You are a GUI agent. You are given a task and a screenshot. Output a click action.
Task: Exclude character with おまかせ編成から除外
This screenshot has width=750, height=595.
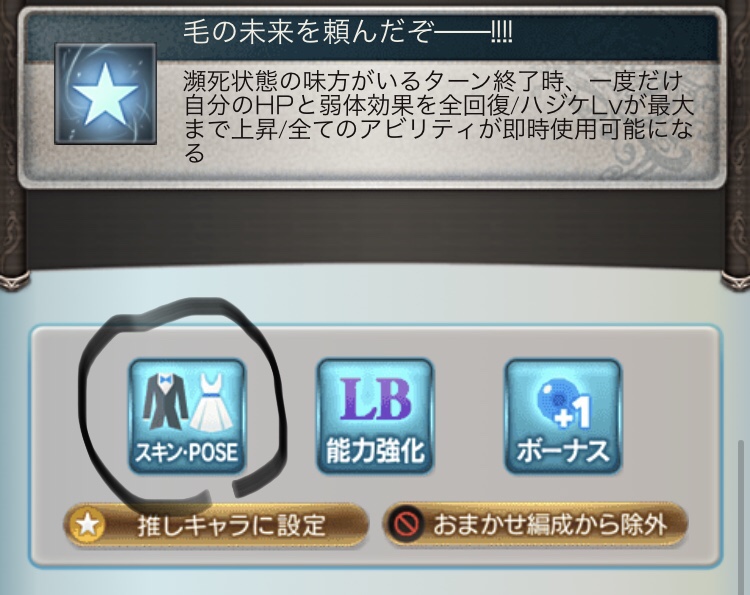pos(535,524)
